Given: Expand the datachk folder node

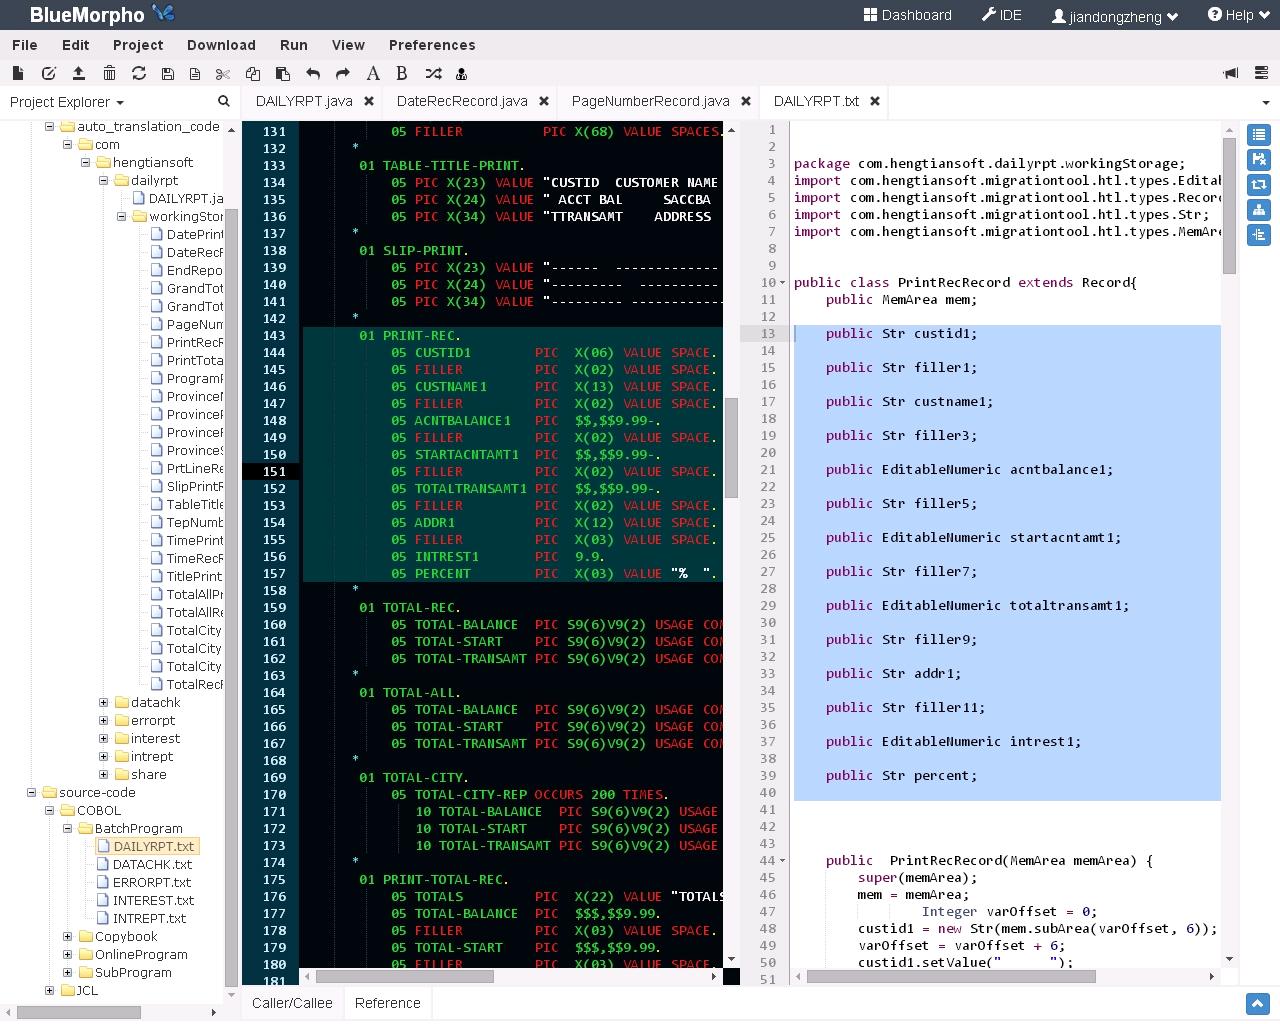Looking at the screenshot, I should tap(104, 702).
